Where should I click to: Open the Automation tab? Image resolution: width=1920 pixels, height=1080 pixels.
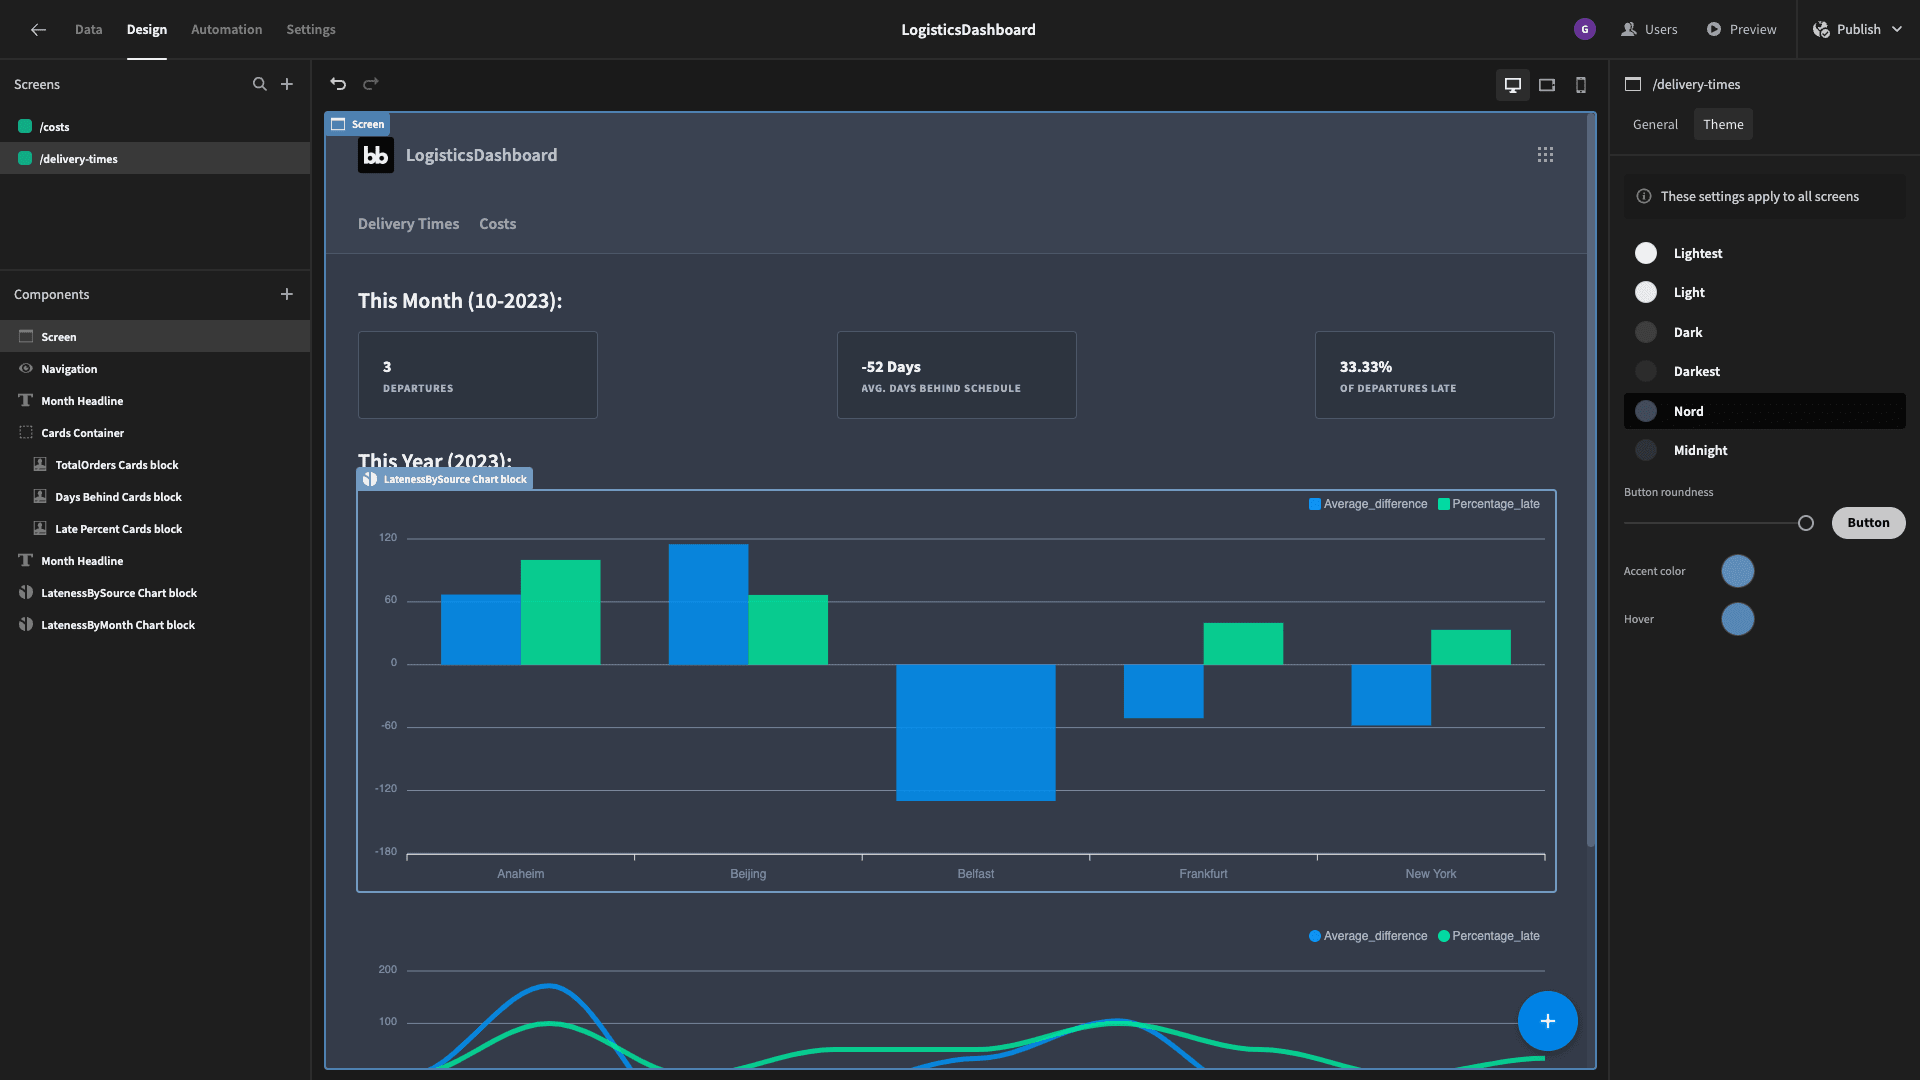point(226,30)
